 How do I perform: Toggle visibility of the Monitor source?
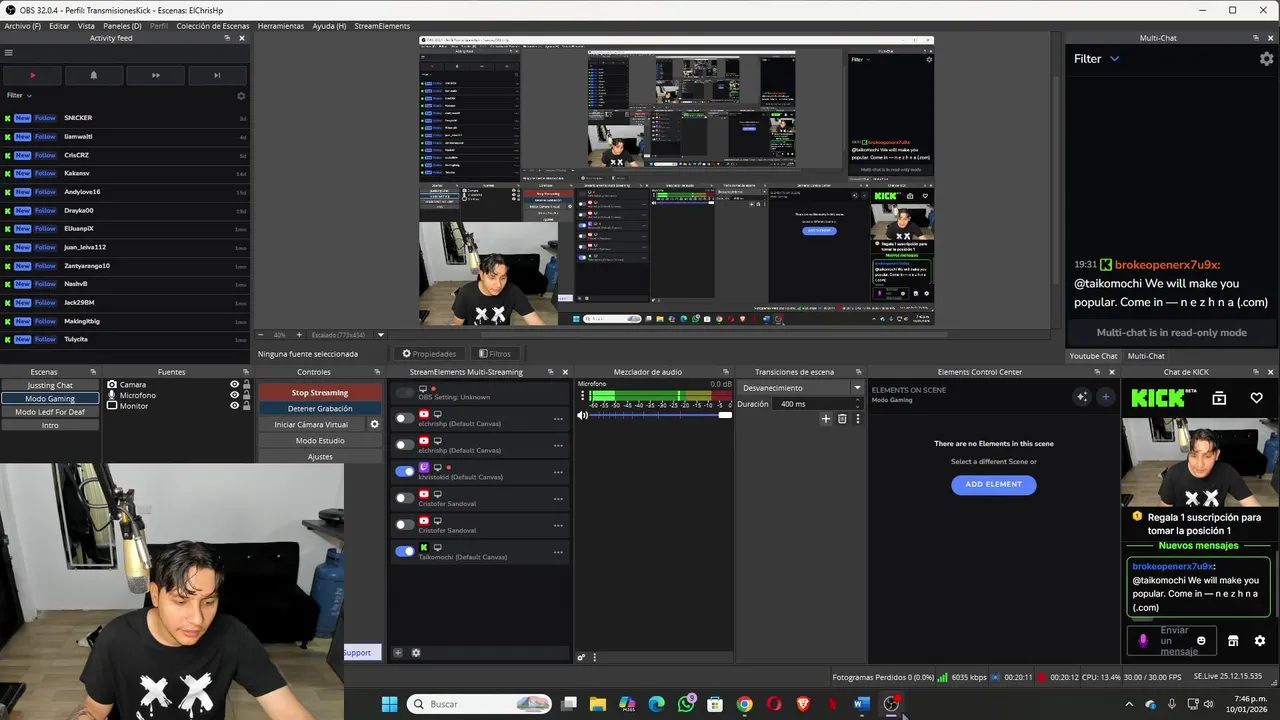[x=235, y=405]
